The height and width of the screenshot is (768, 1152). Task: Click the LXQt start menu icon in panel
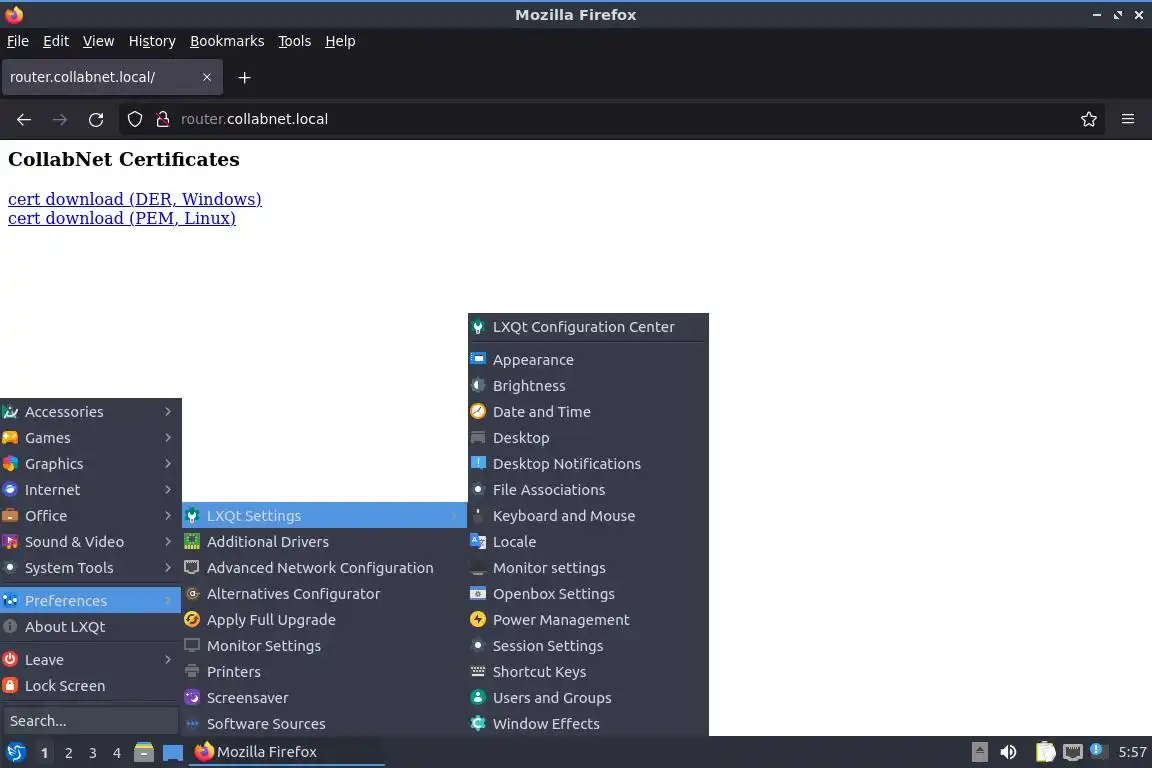click(15, 752)
